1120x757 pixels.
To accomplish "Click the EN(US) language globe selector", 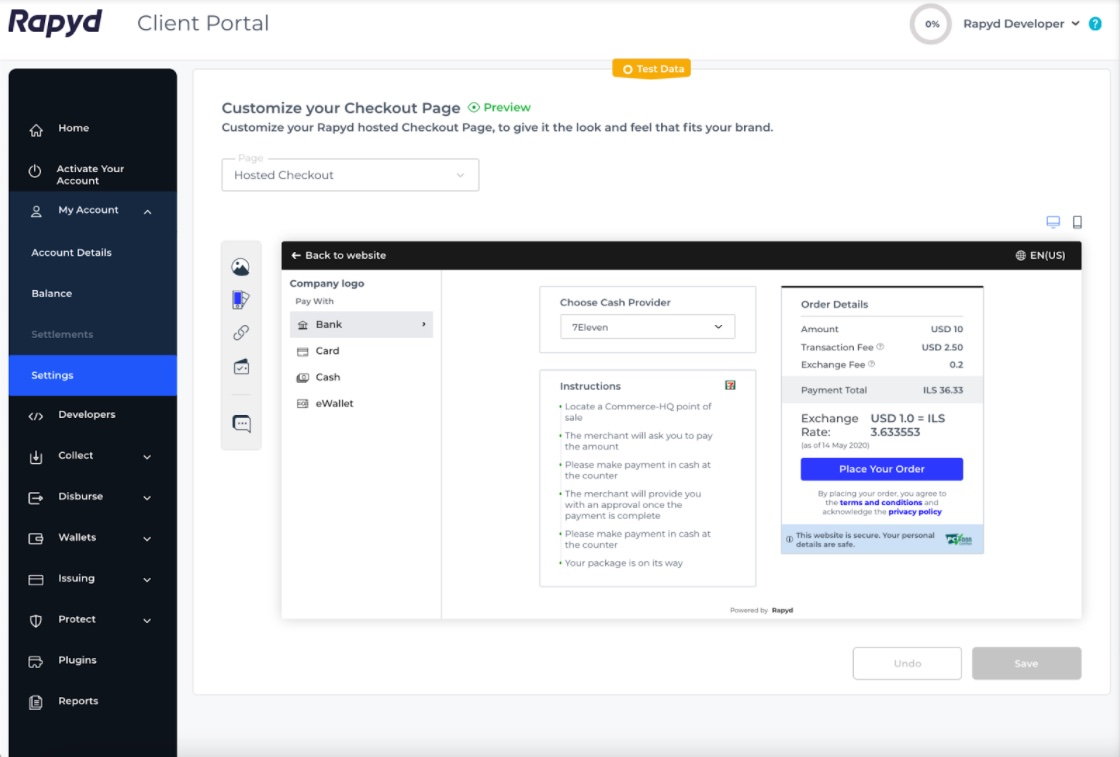I will click(x=1040, y=256).
